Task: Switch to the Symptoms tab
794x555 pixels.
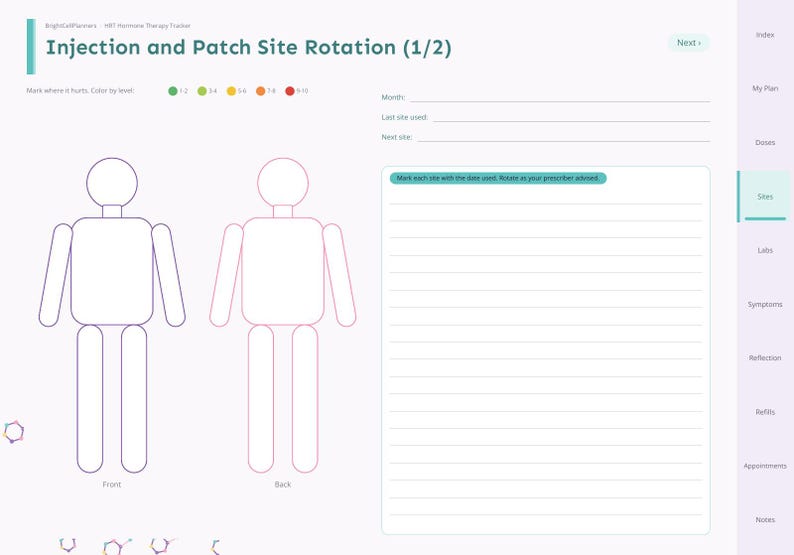Action: pyautogui.click(x=765, y=304)
